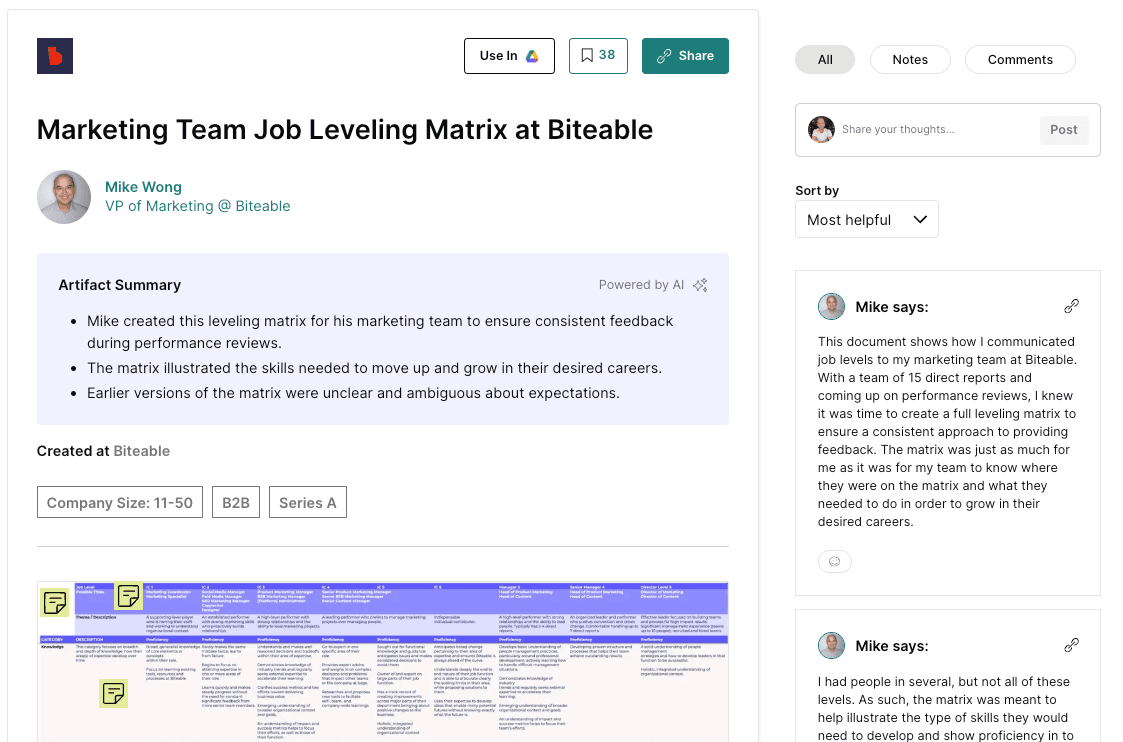Switch to the Notes tab

pos(910,59)
